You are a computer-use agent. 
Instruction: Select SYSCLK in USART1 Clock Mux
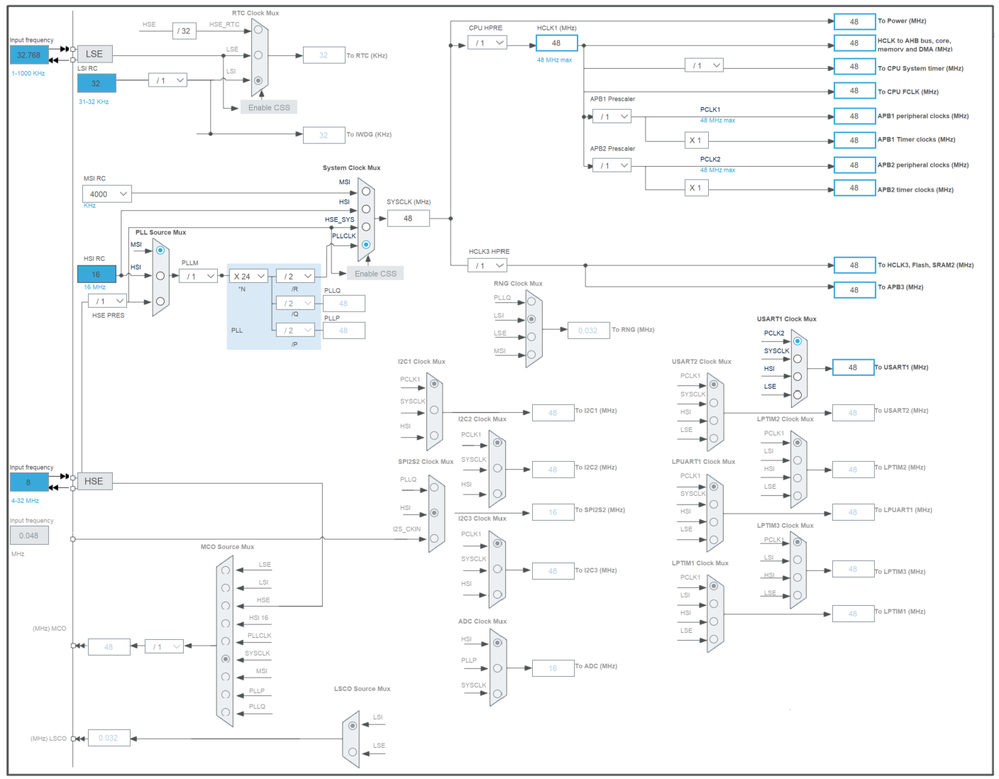pos(797,359)
